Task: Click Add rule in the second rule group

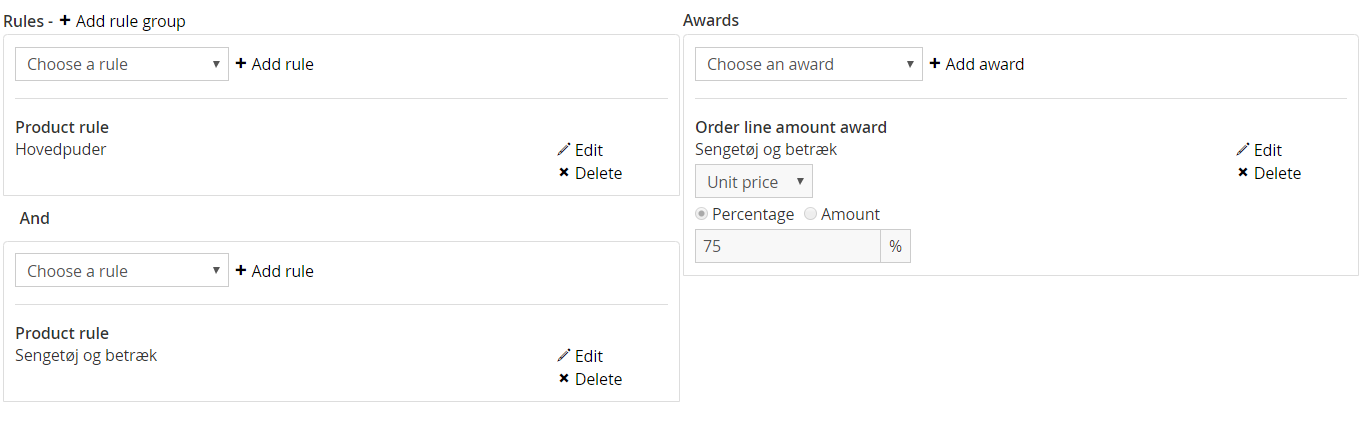Action: [x=274, y=271]
